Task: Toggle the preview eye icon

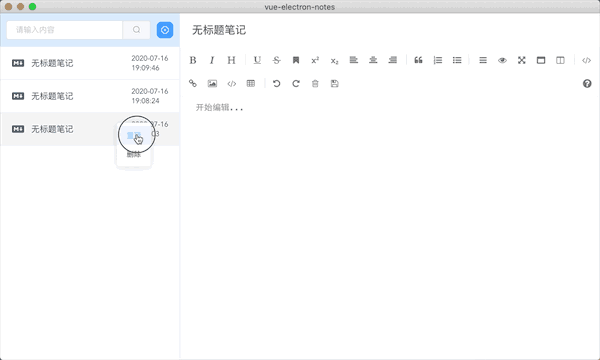Action: [x=502, y=60]
